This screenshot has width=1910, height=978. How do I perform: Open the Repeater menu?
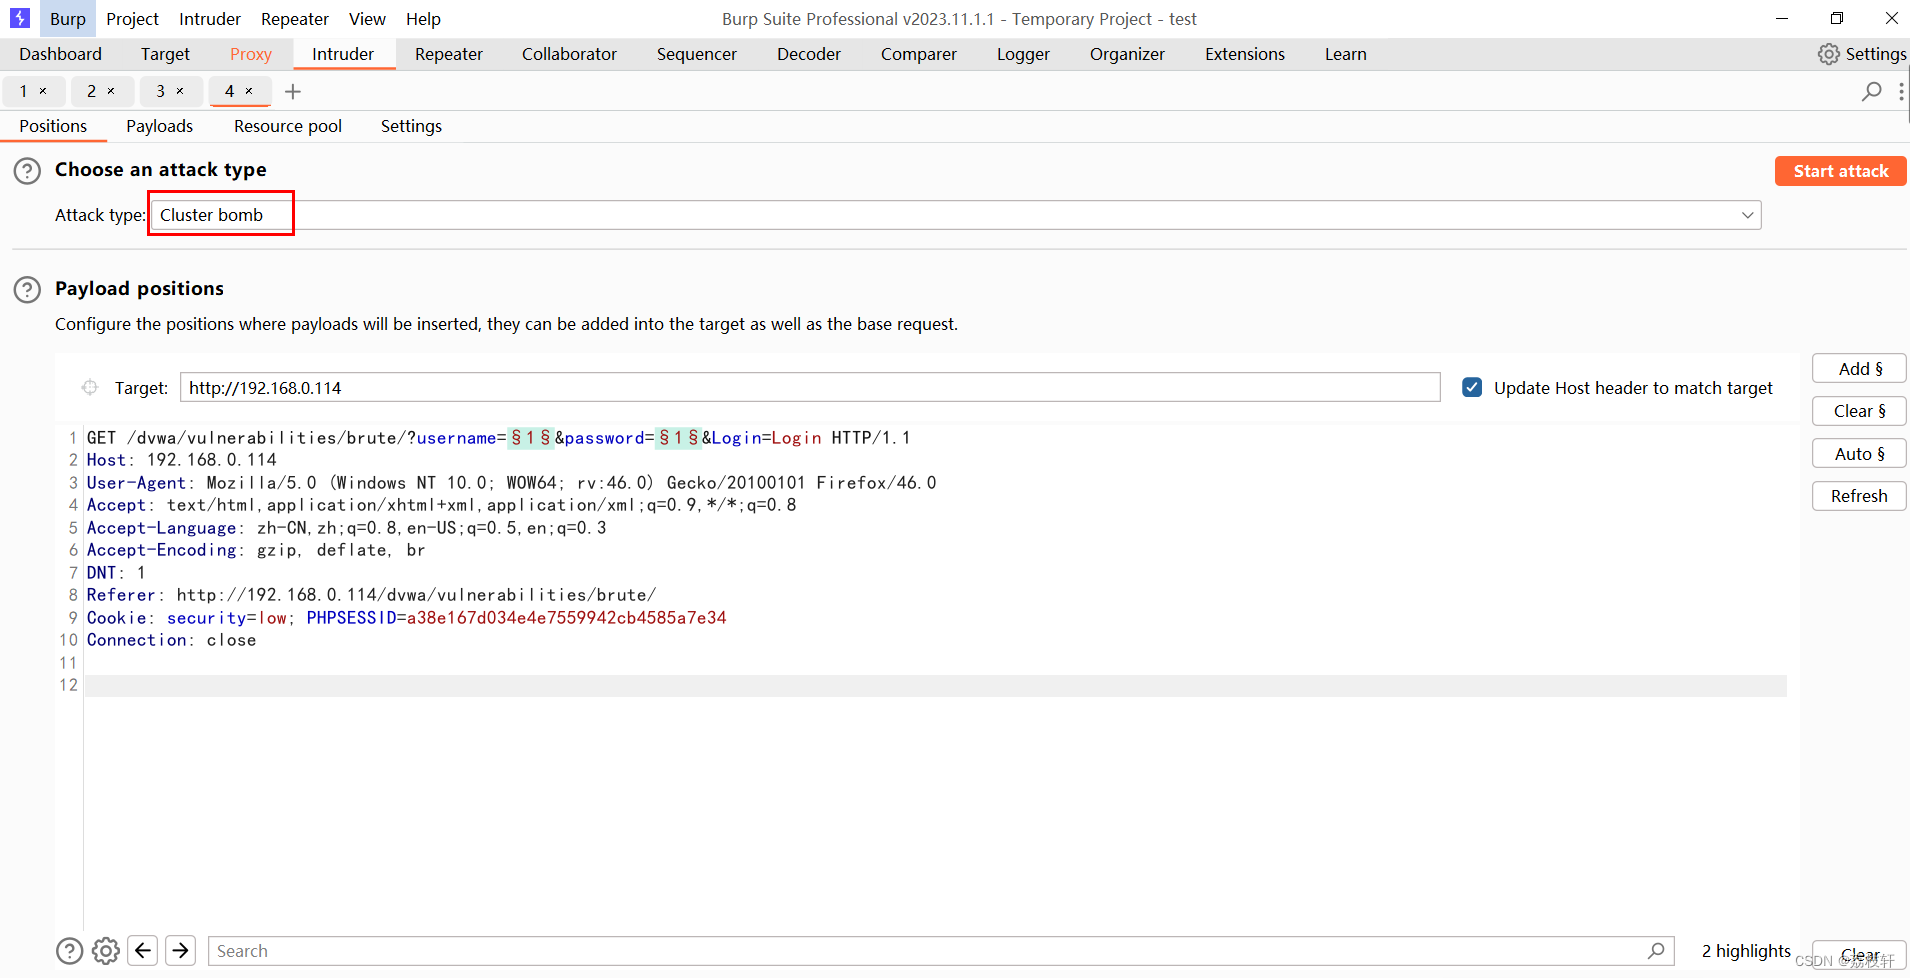click(295, 19)
